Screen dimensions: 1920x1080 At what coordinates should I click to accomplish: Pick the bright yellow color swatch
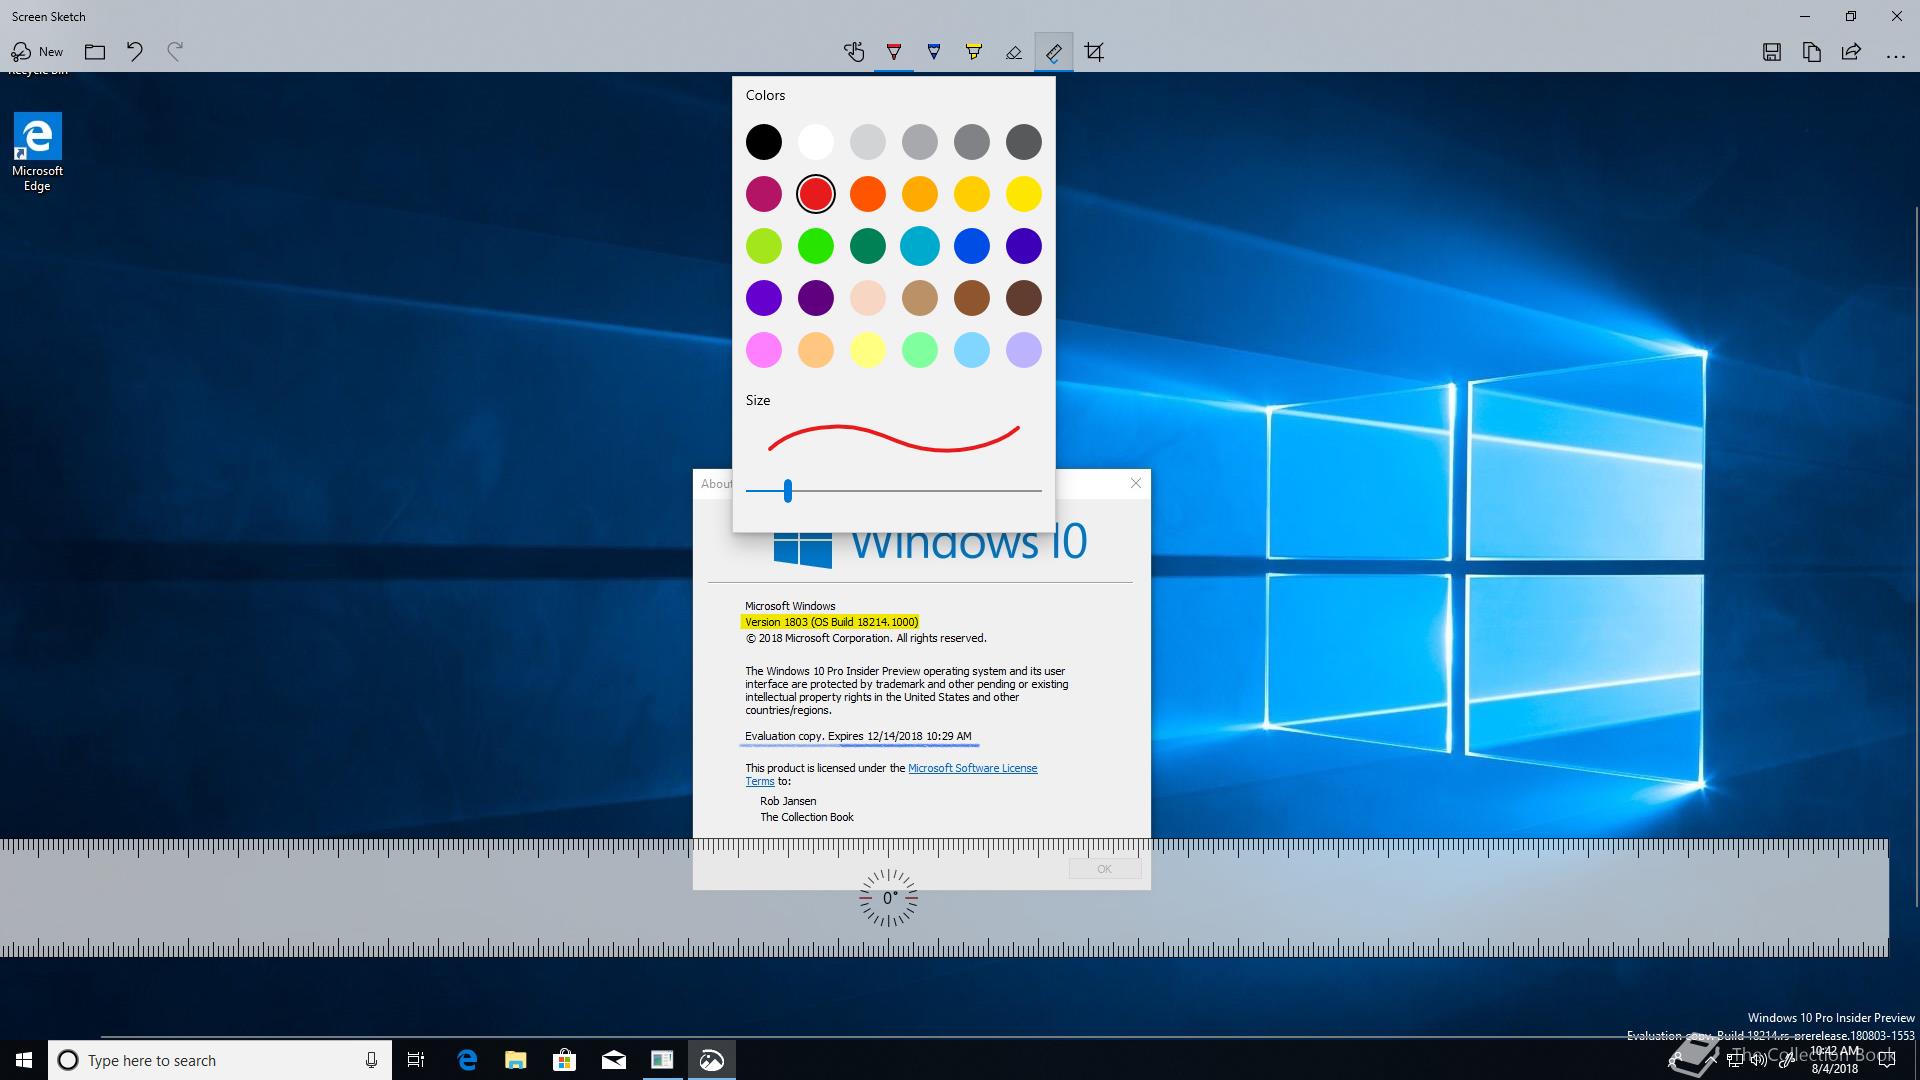coord(1024,194)
